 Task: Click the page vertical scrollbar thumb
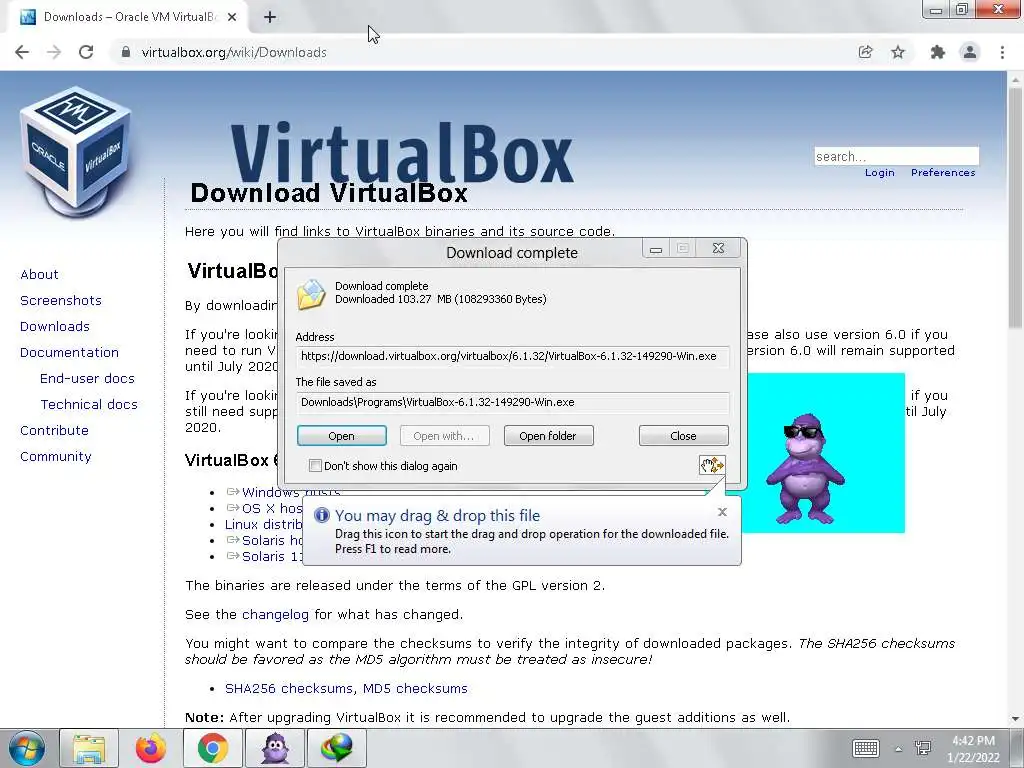pos(1015,209)
